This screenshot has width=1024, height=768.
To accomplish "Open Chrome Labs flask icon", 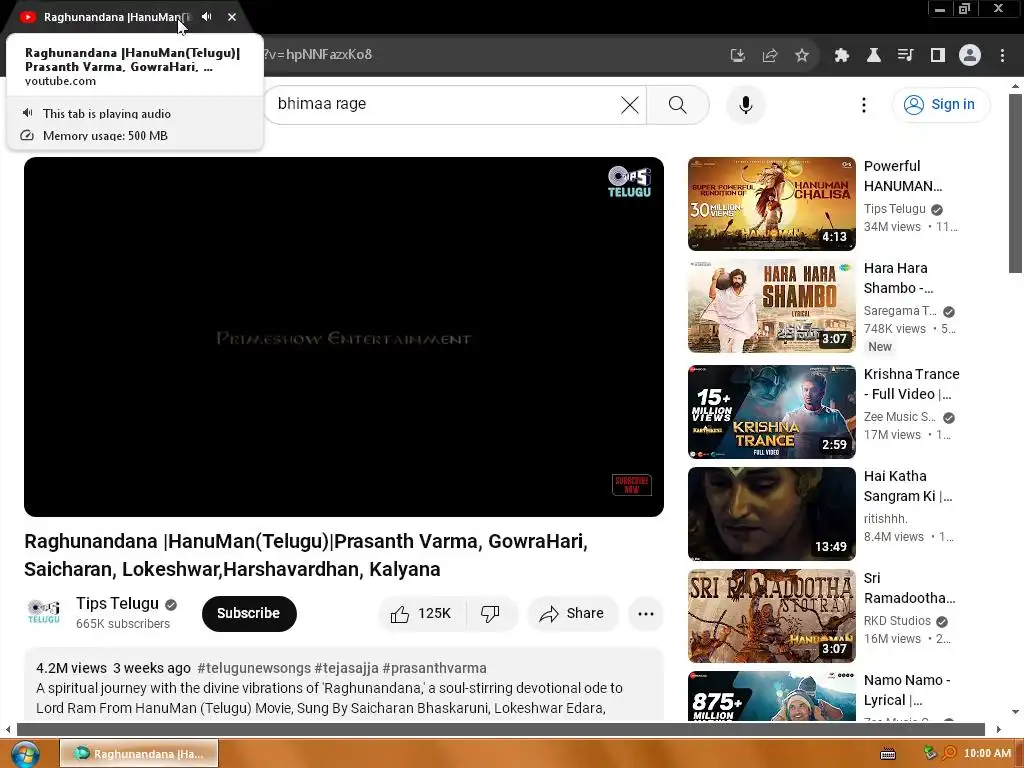I will tap(874, 55).
